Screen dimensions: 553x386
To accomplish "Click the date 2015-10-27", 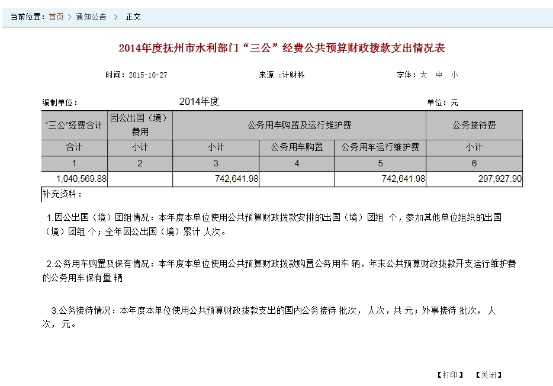I will click(x=148, y=75).
